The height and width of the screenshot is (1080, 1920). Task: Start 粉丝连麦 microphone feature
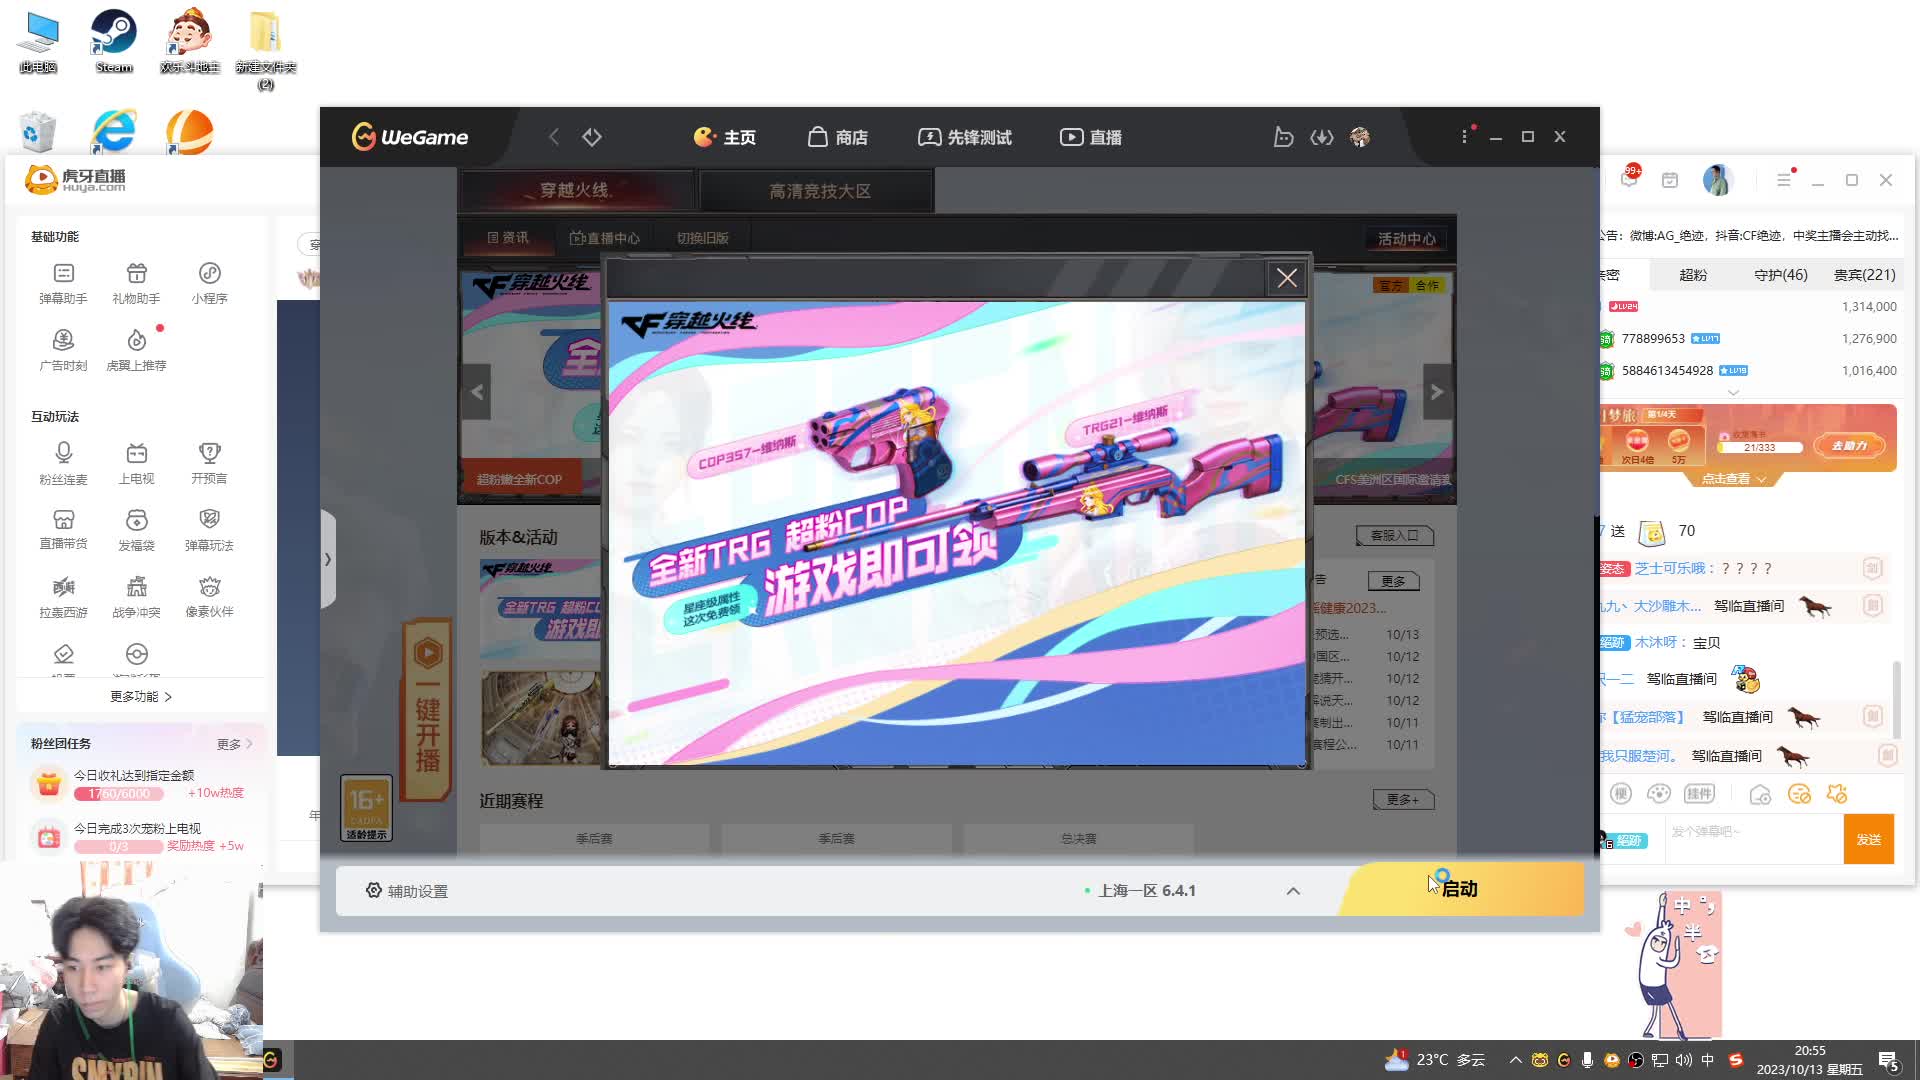click(63, 463)
